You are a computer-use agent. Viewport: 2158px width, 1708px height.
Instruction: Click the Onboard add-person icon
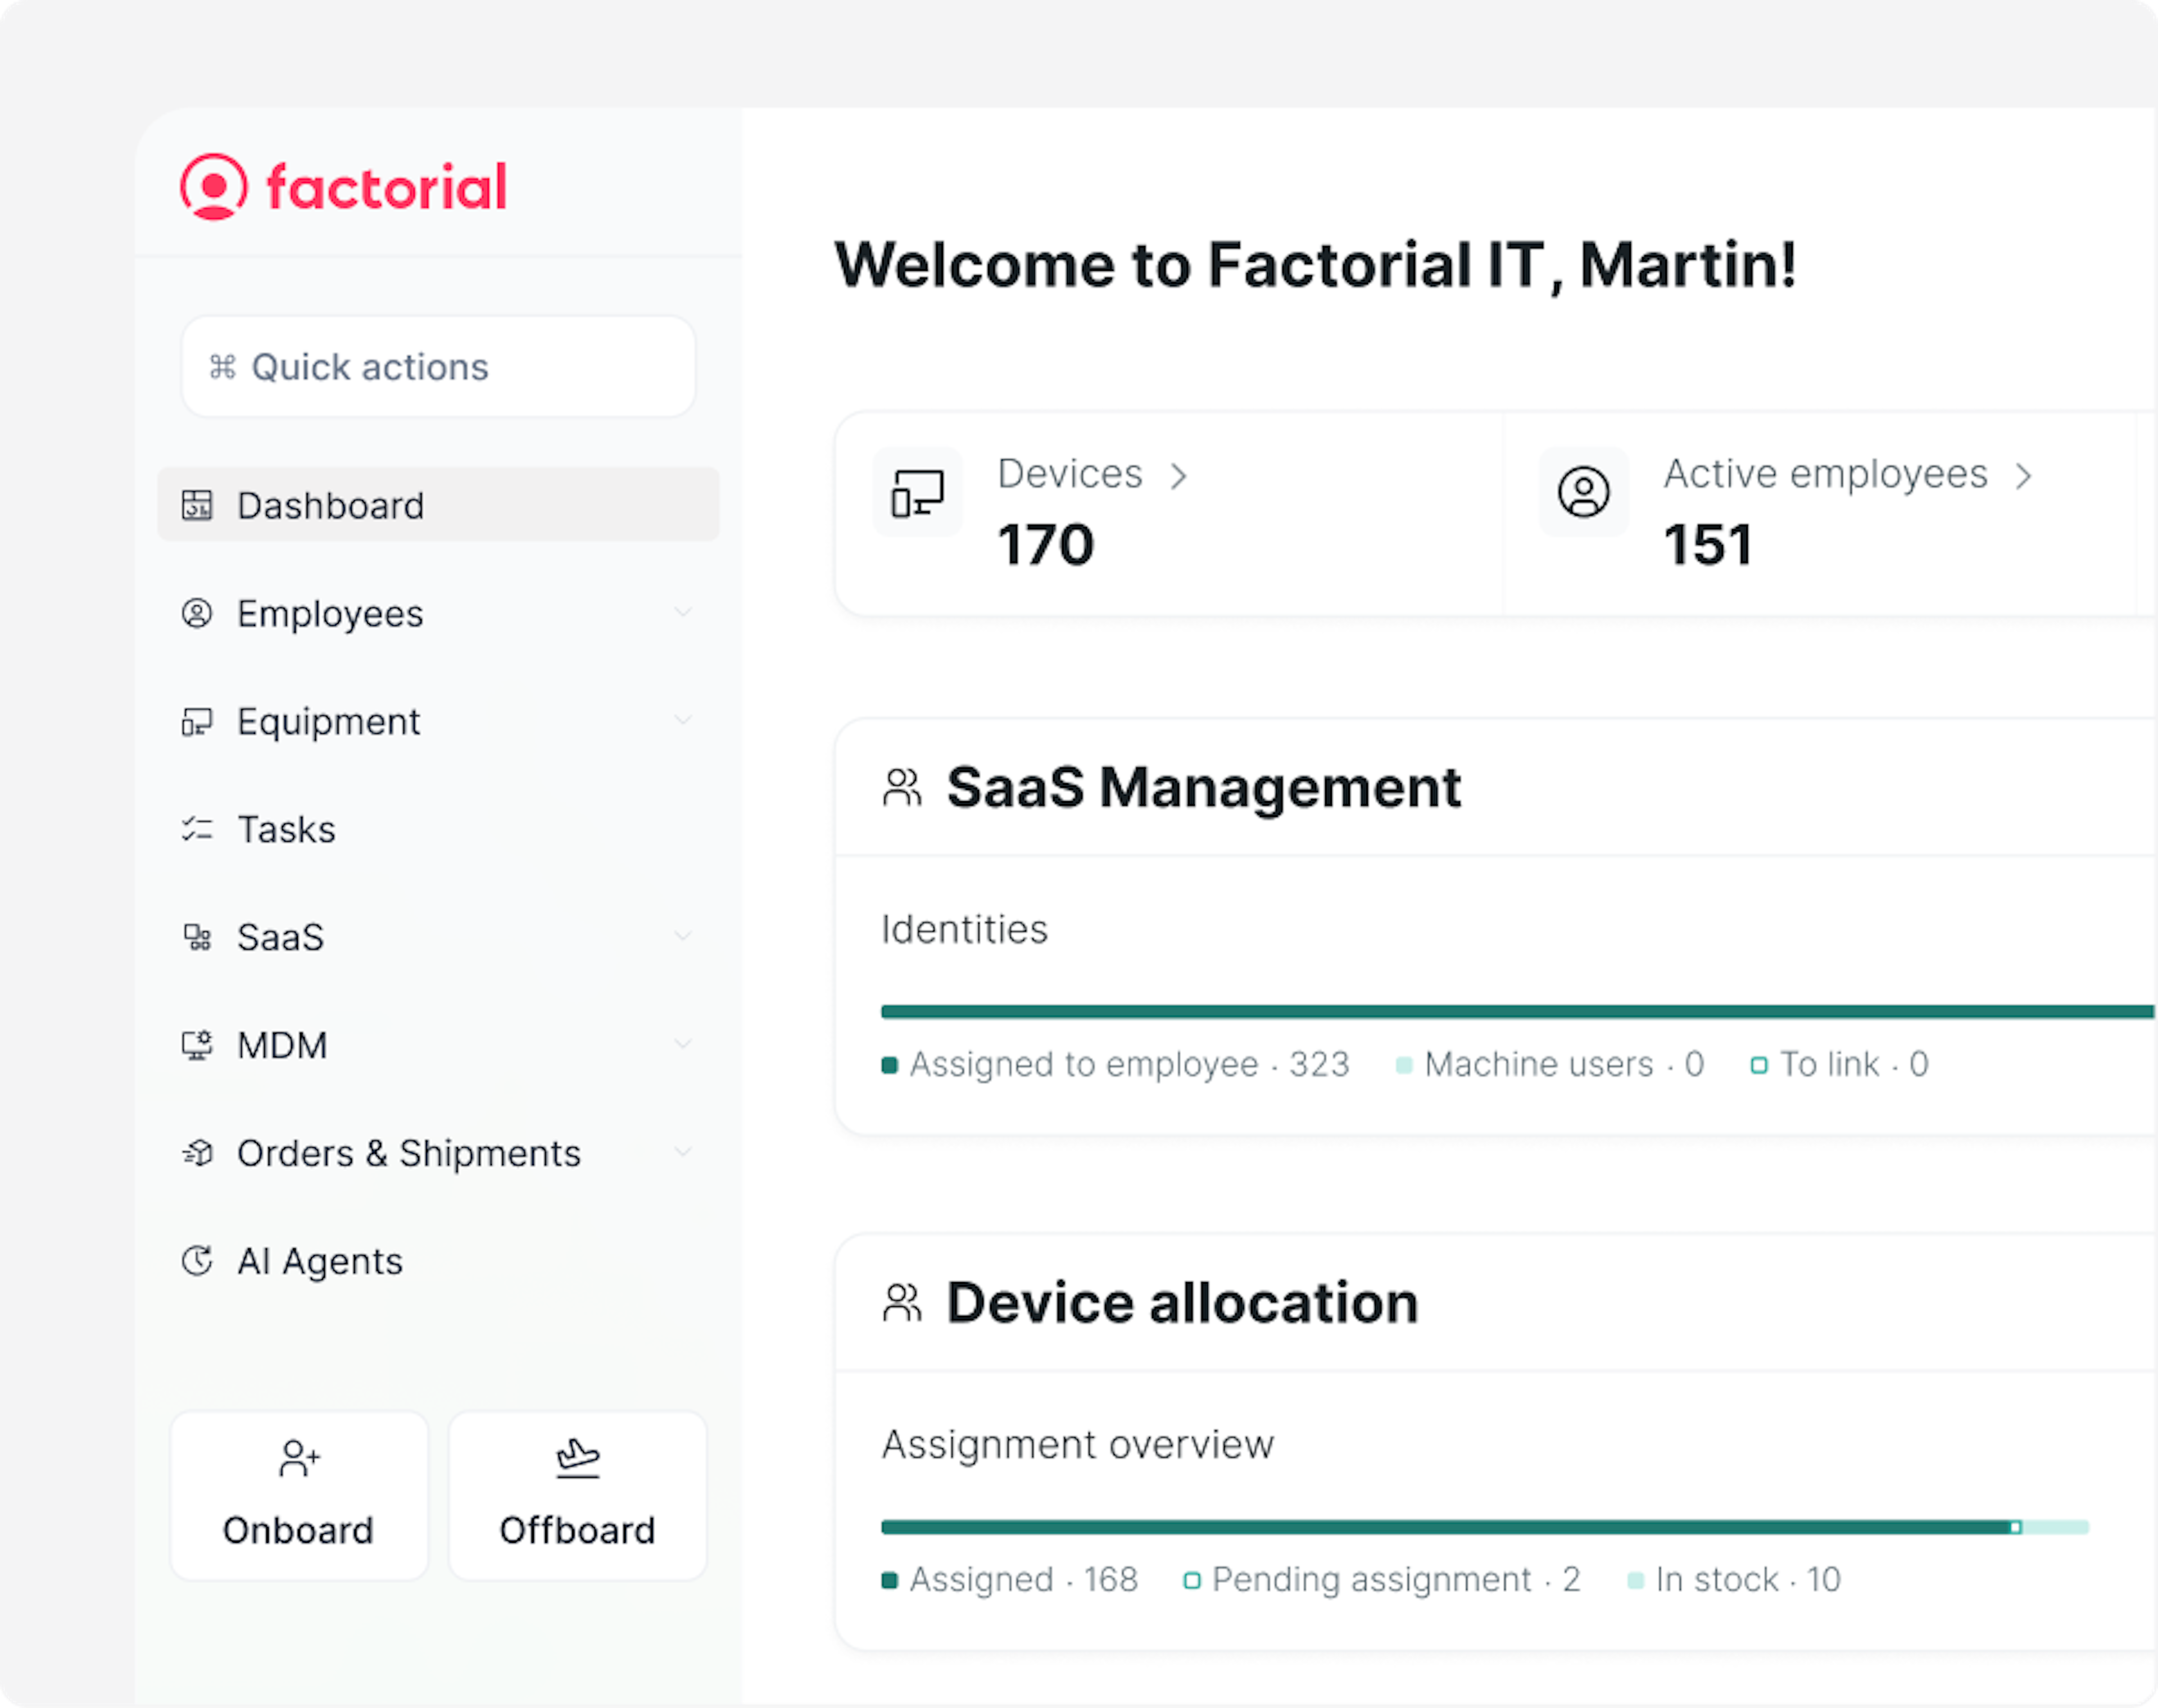[299, 1458]
